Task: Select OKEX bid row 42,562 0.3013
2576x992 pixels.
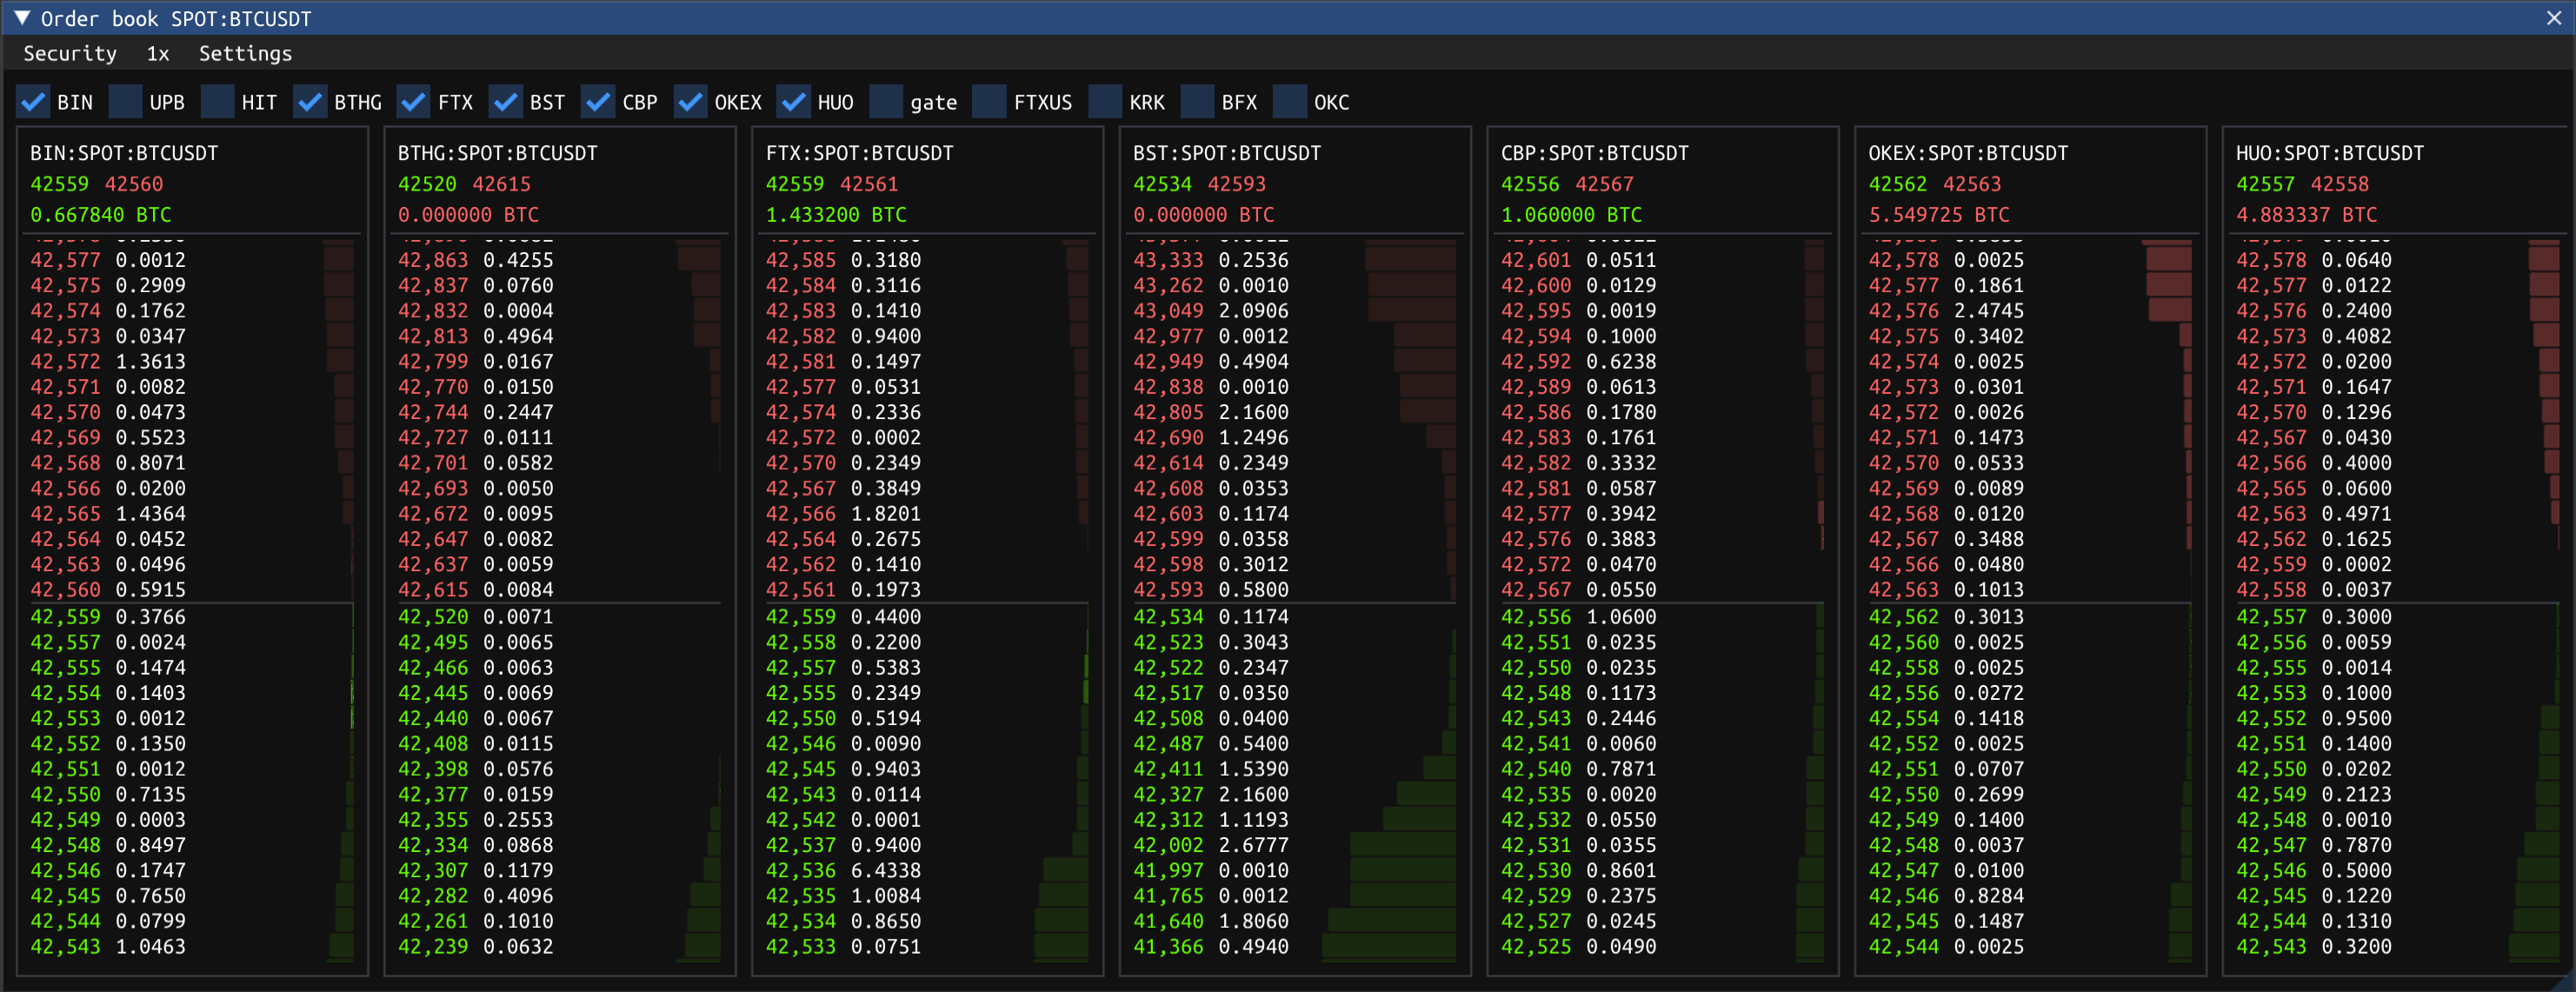Action: click(2030, 617)
